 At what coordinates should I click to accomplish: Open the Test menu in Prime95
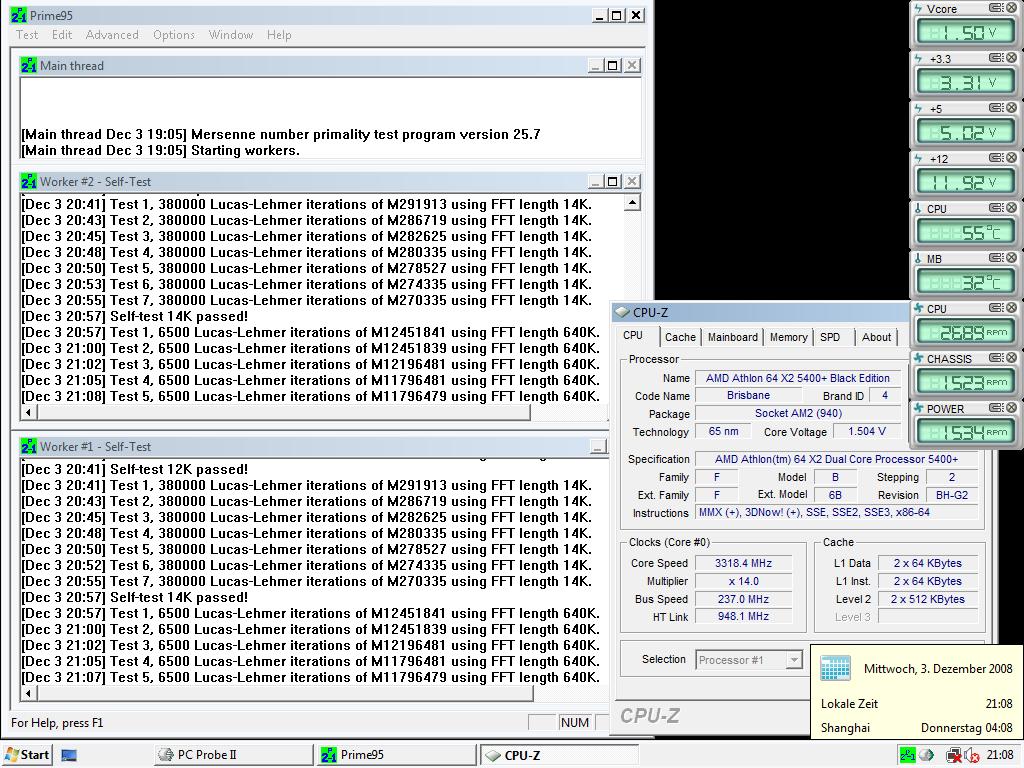point(27,35)
